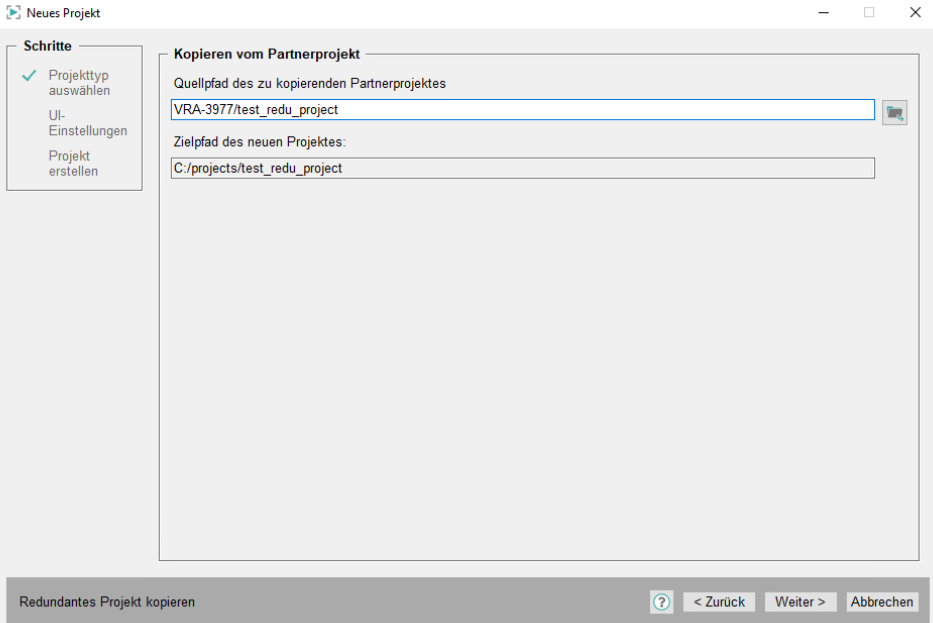Close the Neues Projekt window
Viewport: 933px width, 623px height.
[x=915, y=12]
